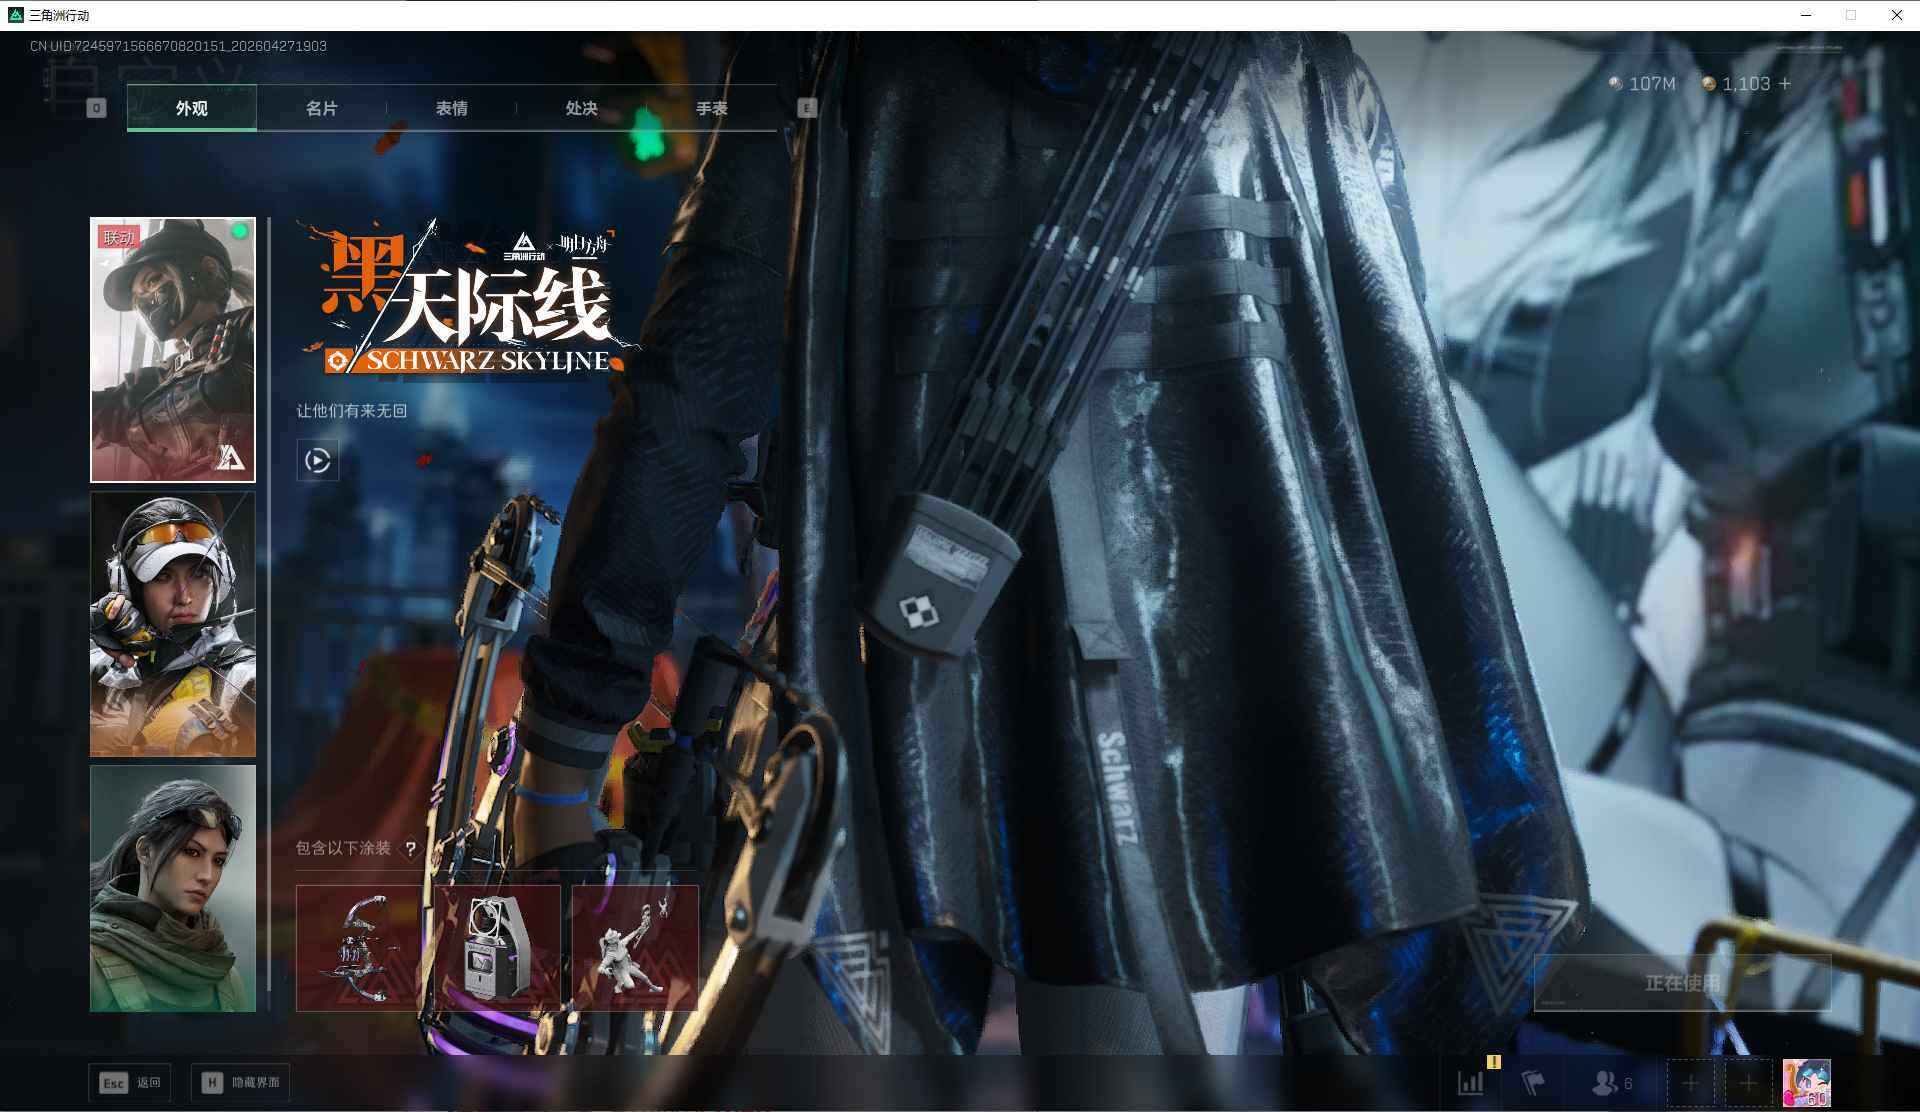Image resolution: width=1920 pixels, height=1112 pixels.
Task: Click the H 隐藏界面 button
Action: pyautogui.click(x=241, y=1082)
